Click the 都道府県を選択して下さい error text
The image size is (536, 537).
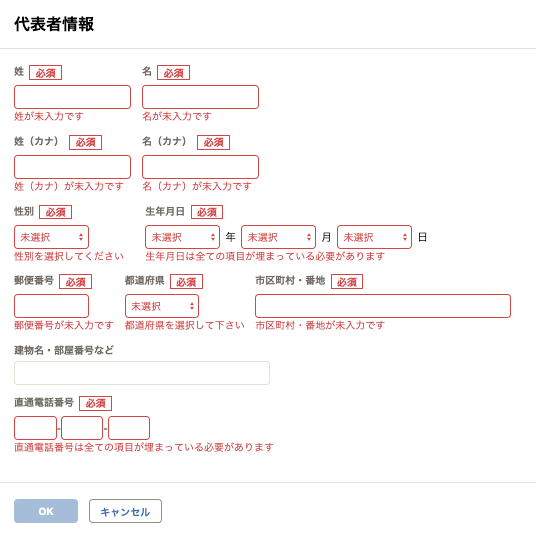[x=185, y=325]
